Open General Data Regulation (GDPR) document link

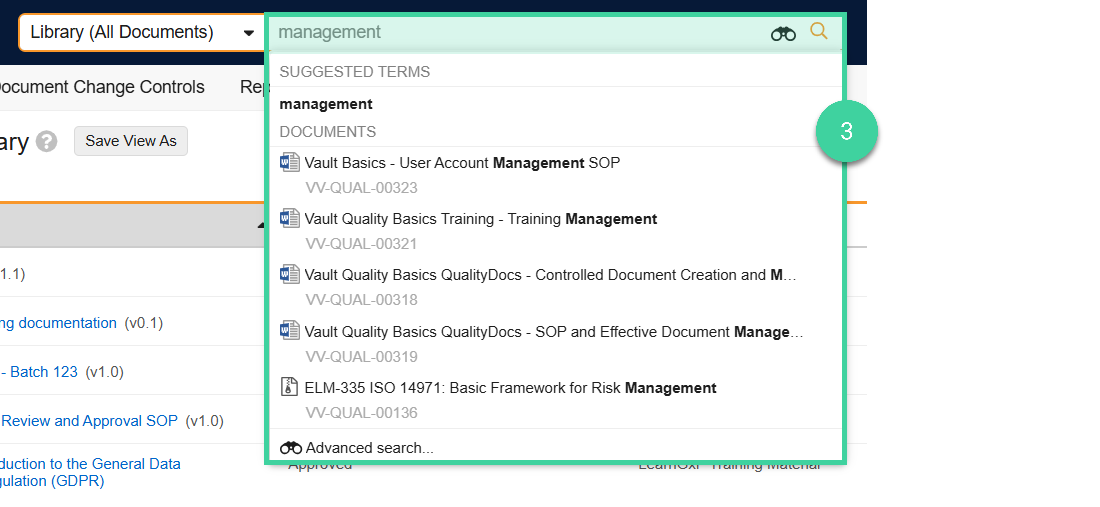pos(90,473)
